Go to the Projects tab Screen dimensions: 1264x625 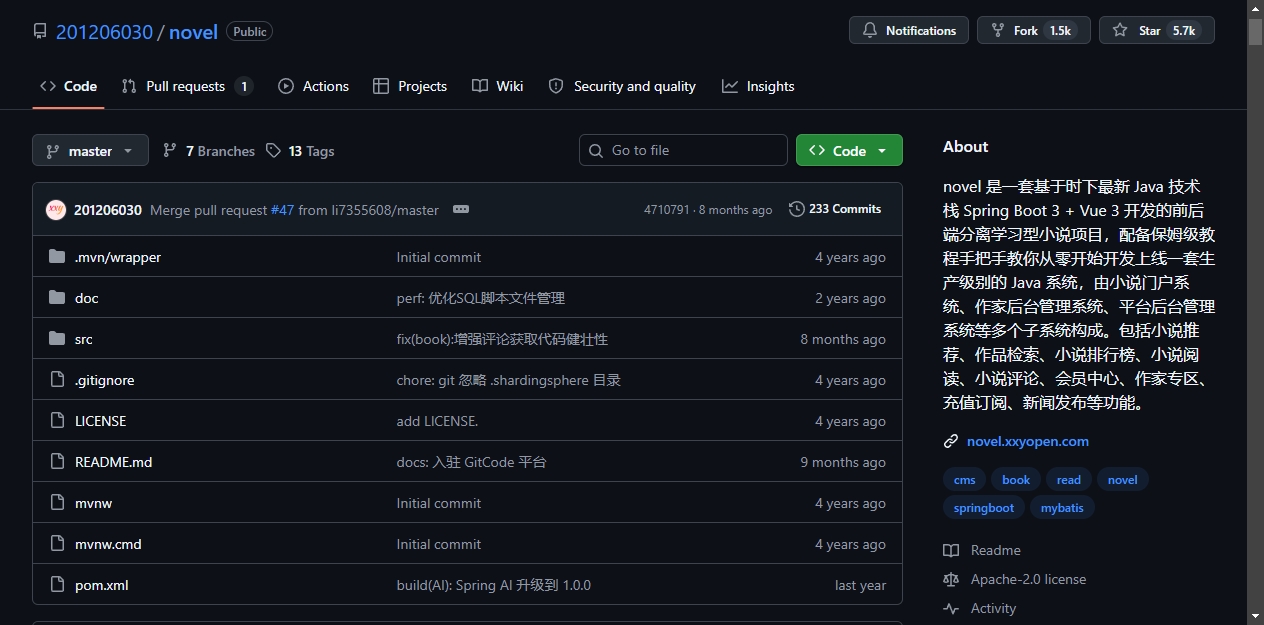click(409, 86)
